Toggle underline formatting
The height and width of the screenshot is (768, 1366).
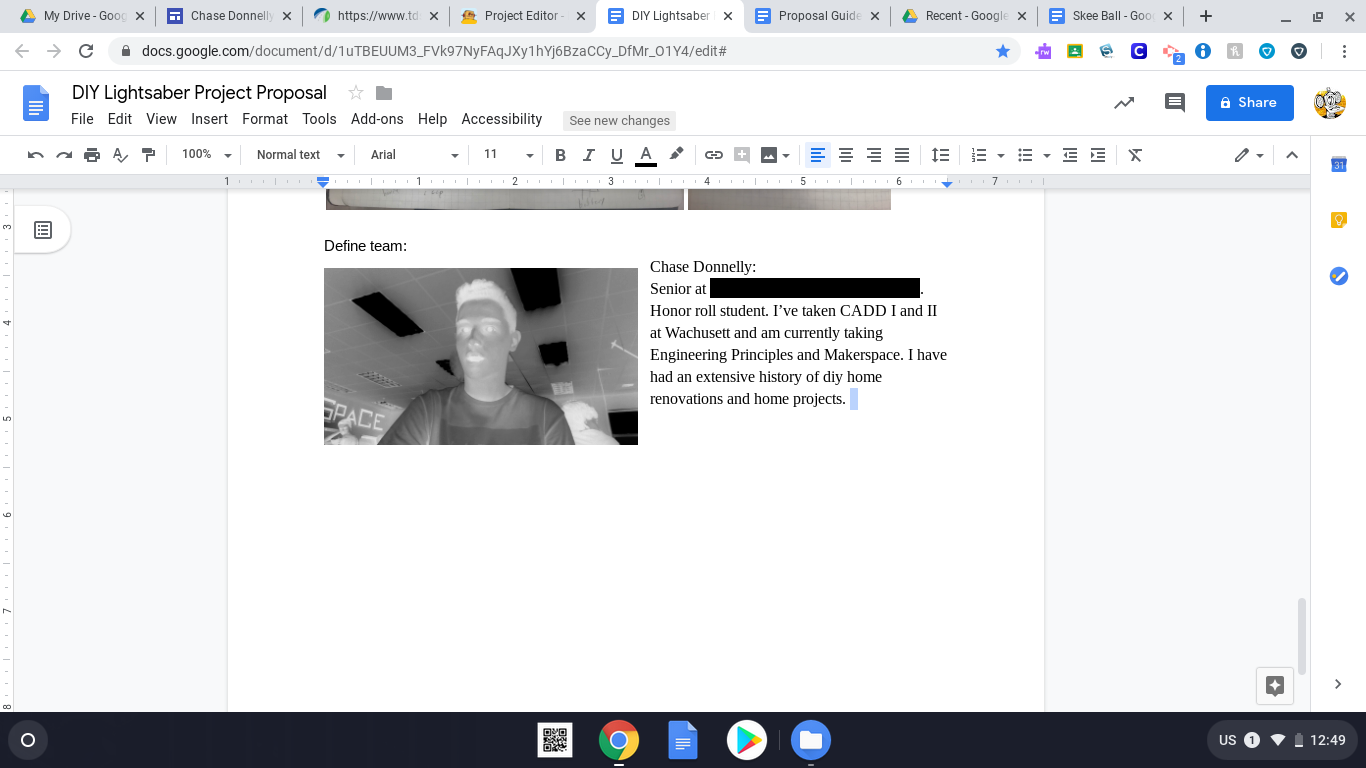coord(616,155)
